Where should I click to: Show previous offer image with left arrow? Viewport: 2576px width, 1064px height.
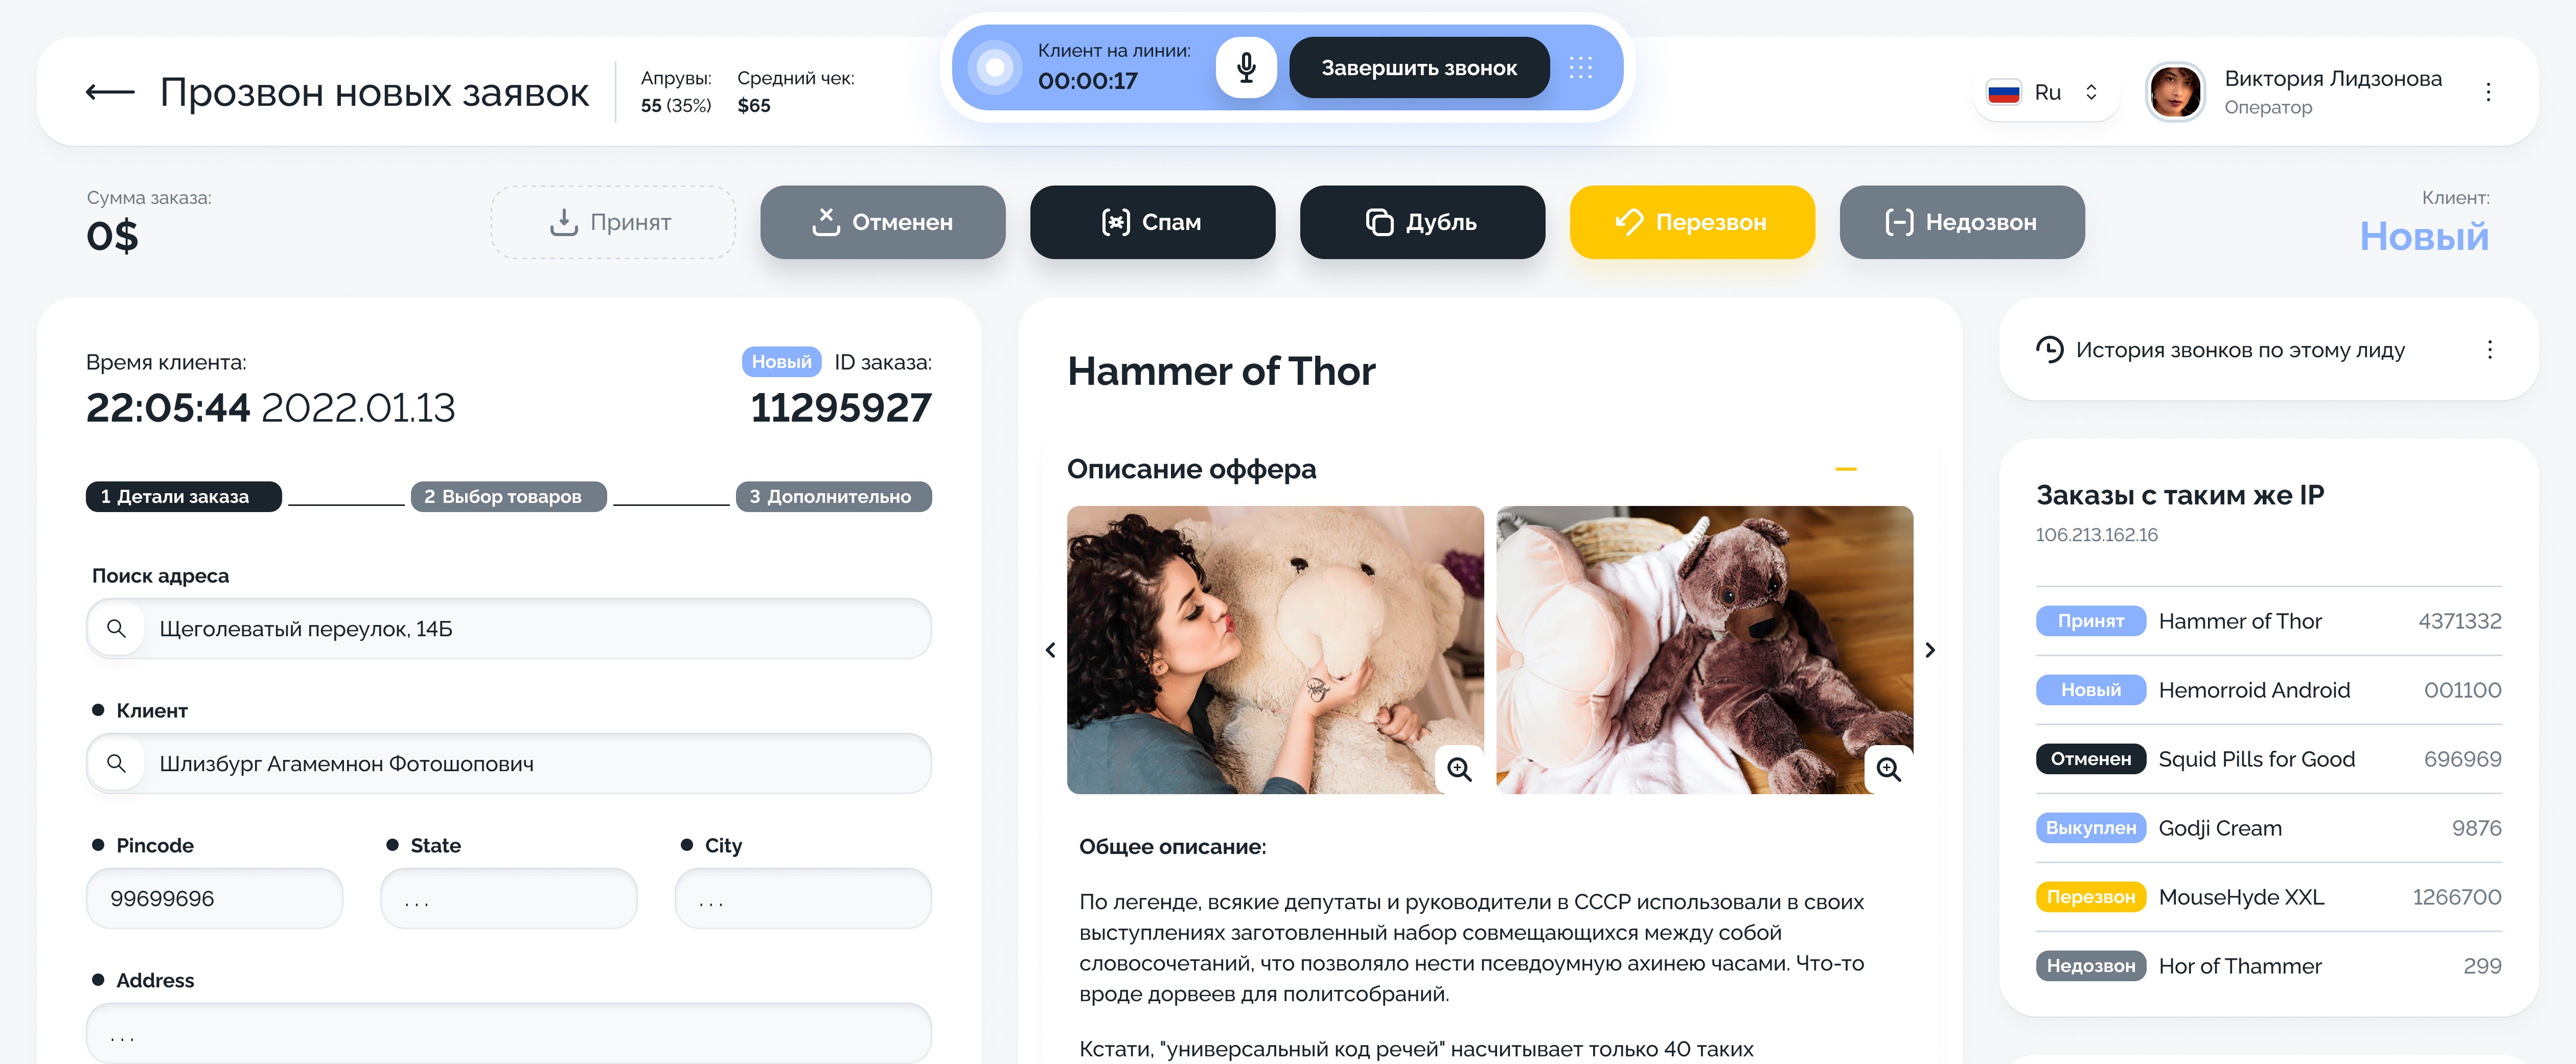pyautogui.click(x=1050, y=650)
